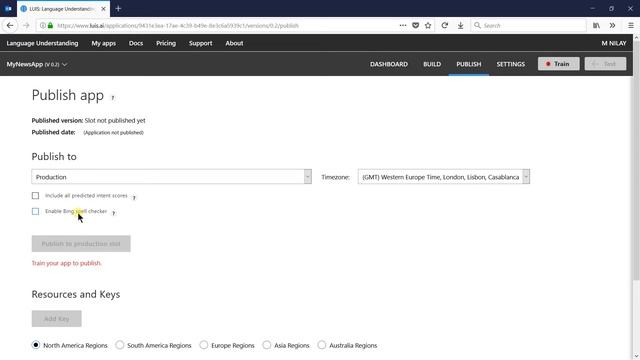The image size is (640, 360).
Task: Click the "(Application not published)" text
Action: (x=113, y=133)
